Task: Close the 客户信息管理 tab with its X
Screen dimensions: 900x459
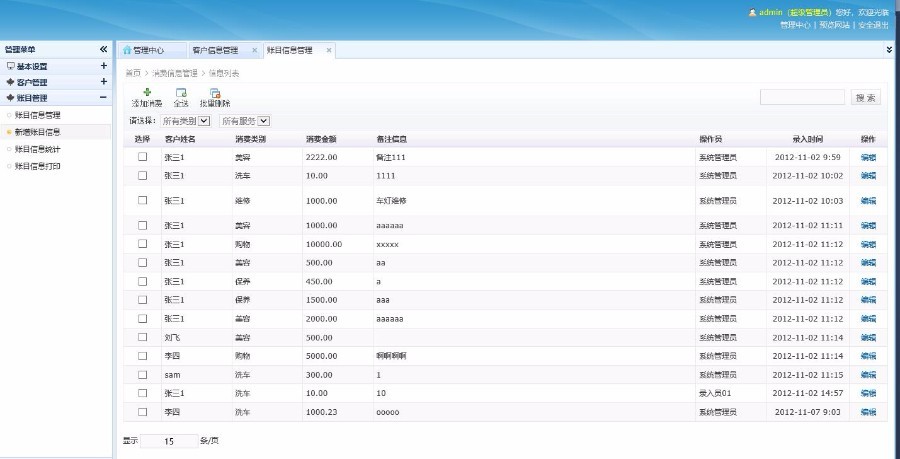Action: (254, 50)
